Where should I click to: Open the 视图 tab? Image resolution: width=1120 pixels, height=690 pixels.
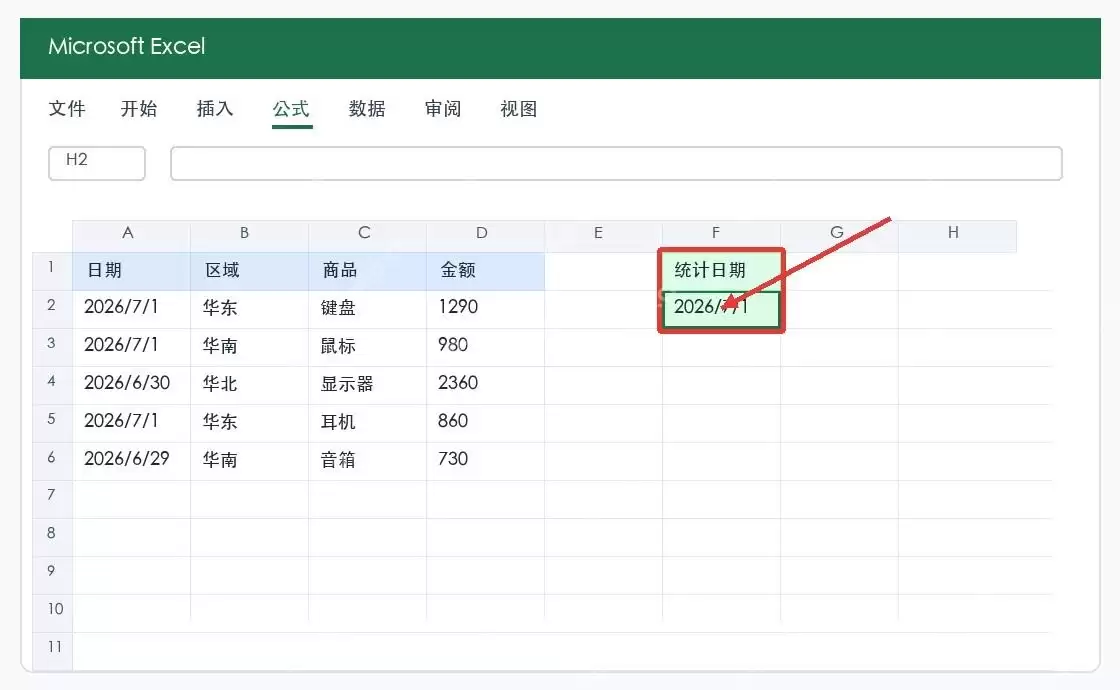click(519, 109)
